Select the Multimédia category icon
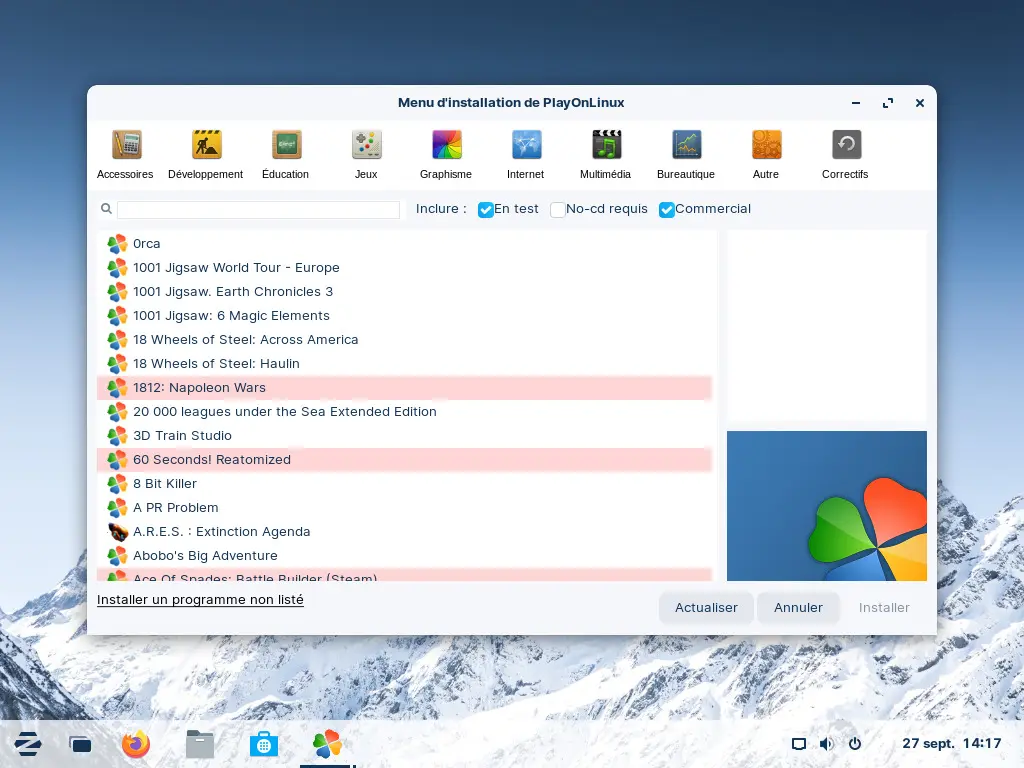Screen dimensions: 1024x768 pyautogui.click(x=606, y=146)
